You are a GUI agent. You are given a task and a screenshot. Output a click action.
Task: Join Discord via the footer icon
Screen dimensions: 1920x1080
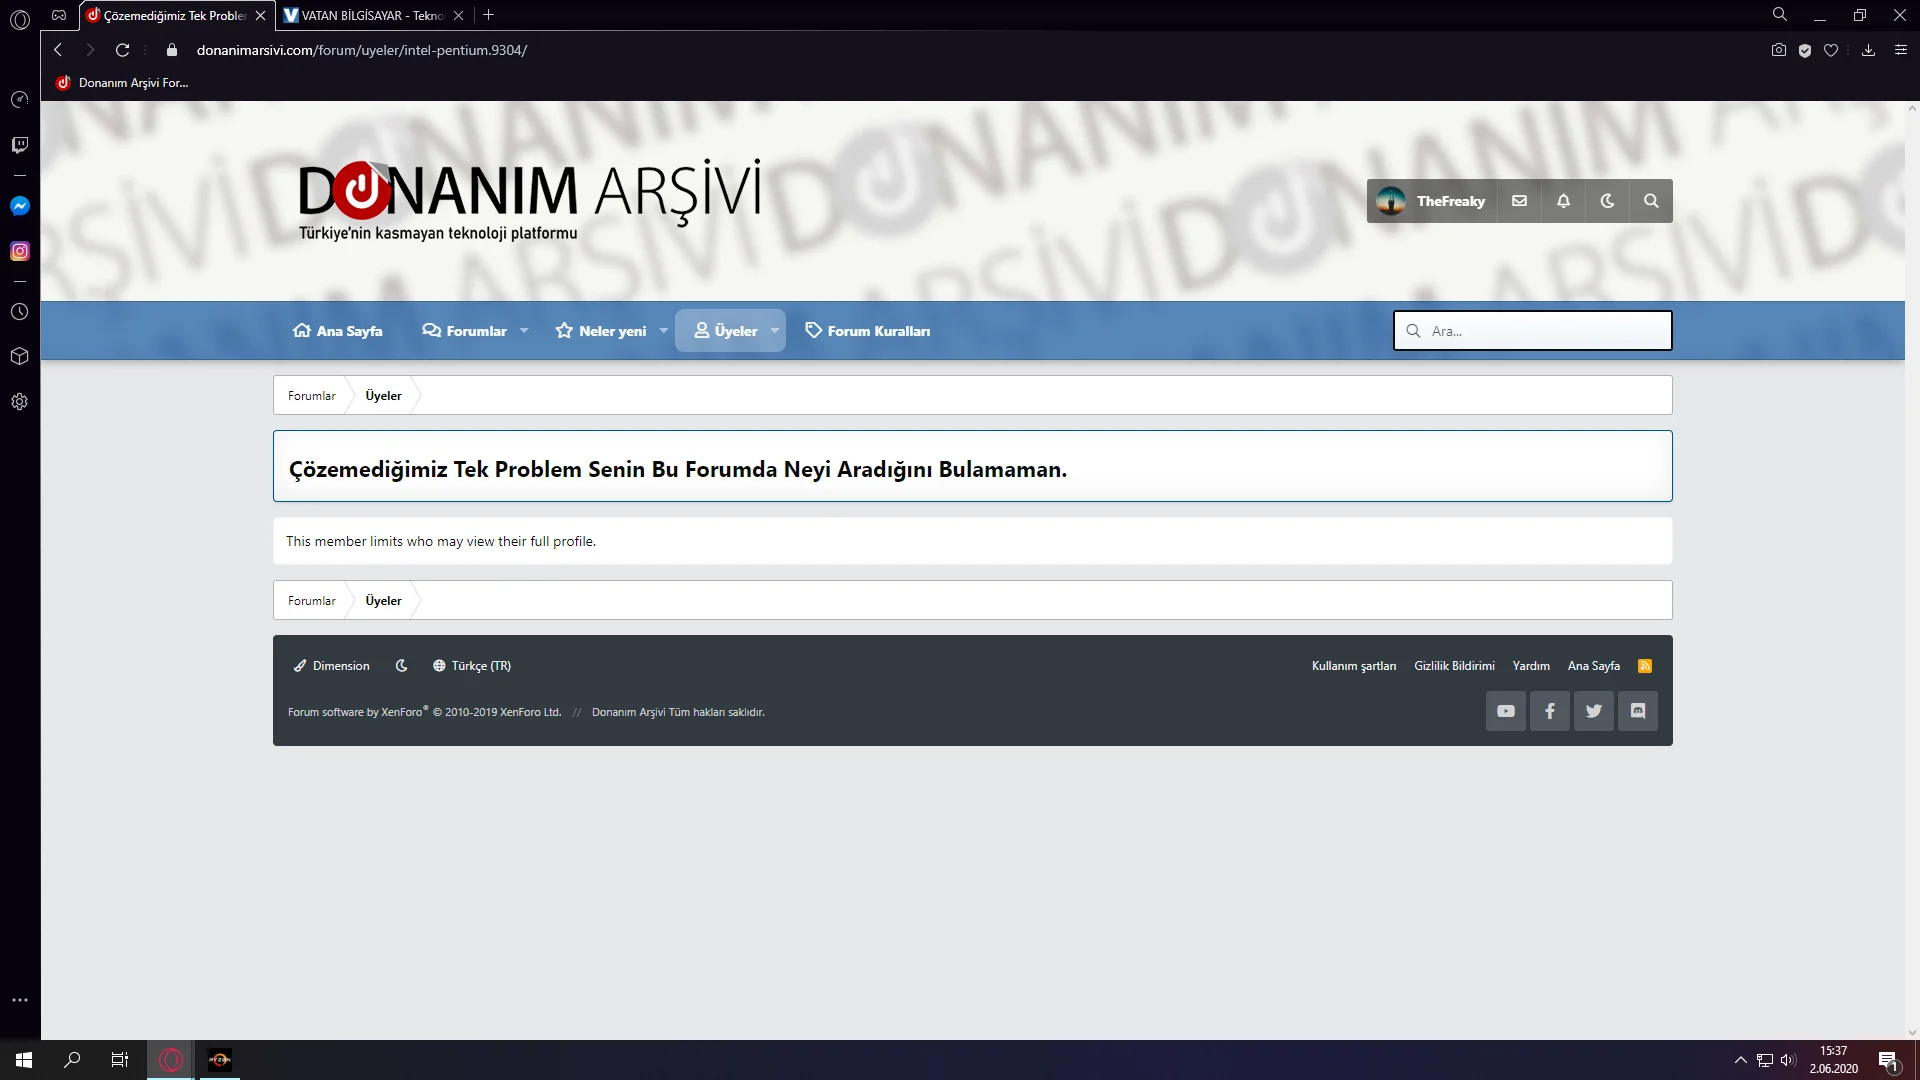[x=1638, y=710]
